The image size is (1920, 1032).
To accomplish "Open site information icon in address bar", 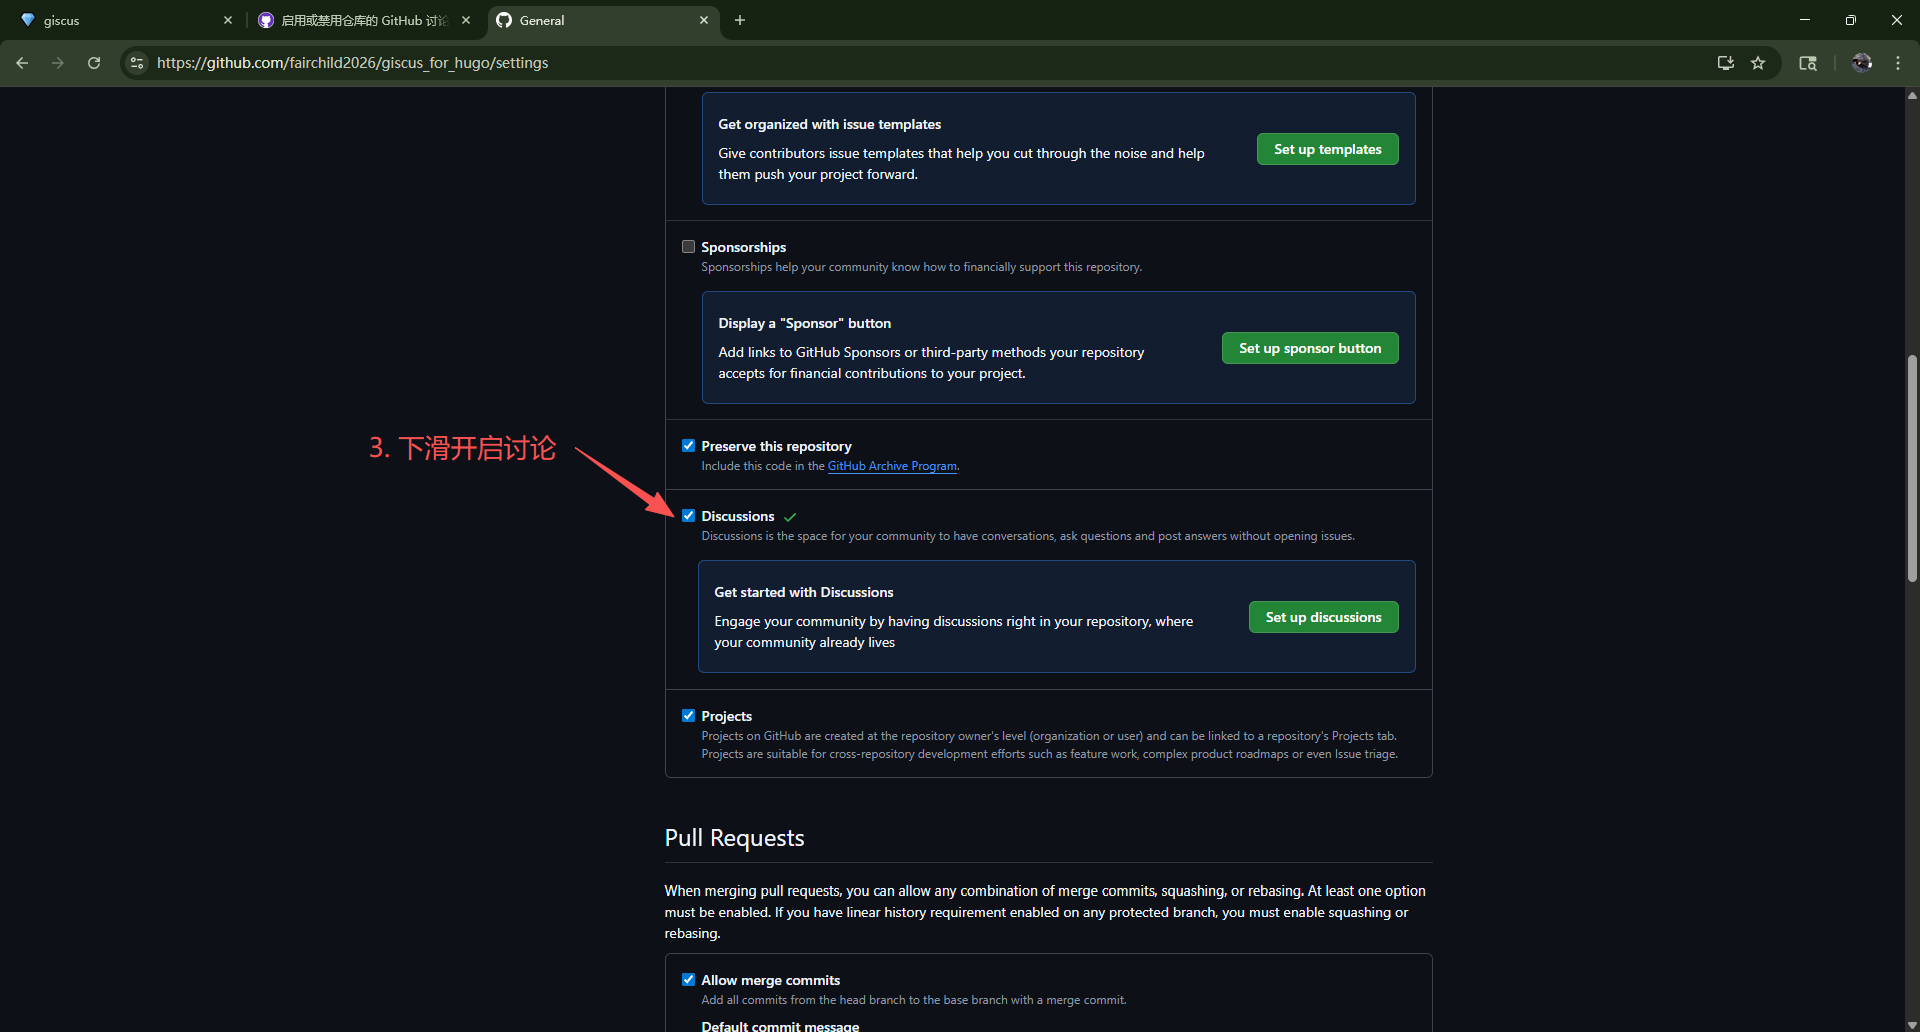I will [x=137, y=63].
